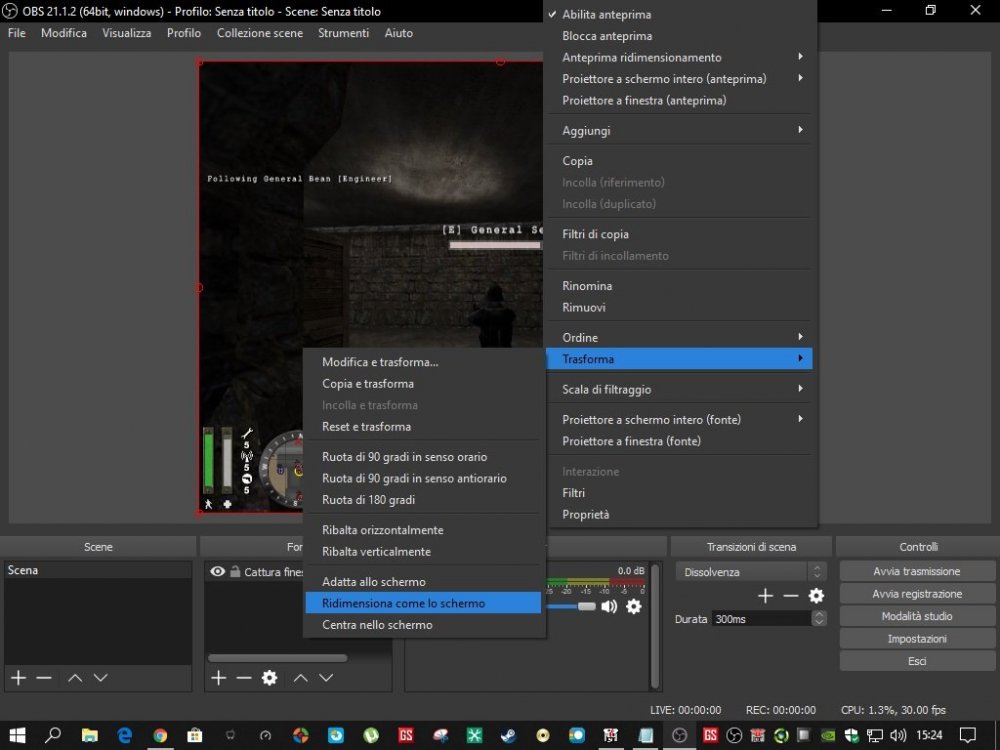Click the sources list horizontal scrollbar

pyautogui.click(x=277, y=658)
